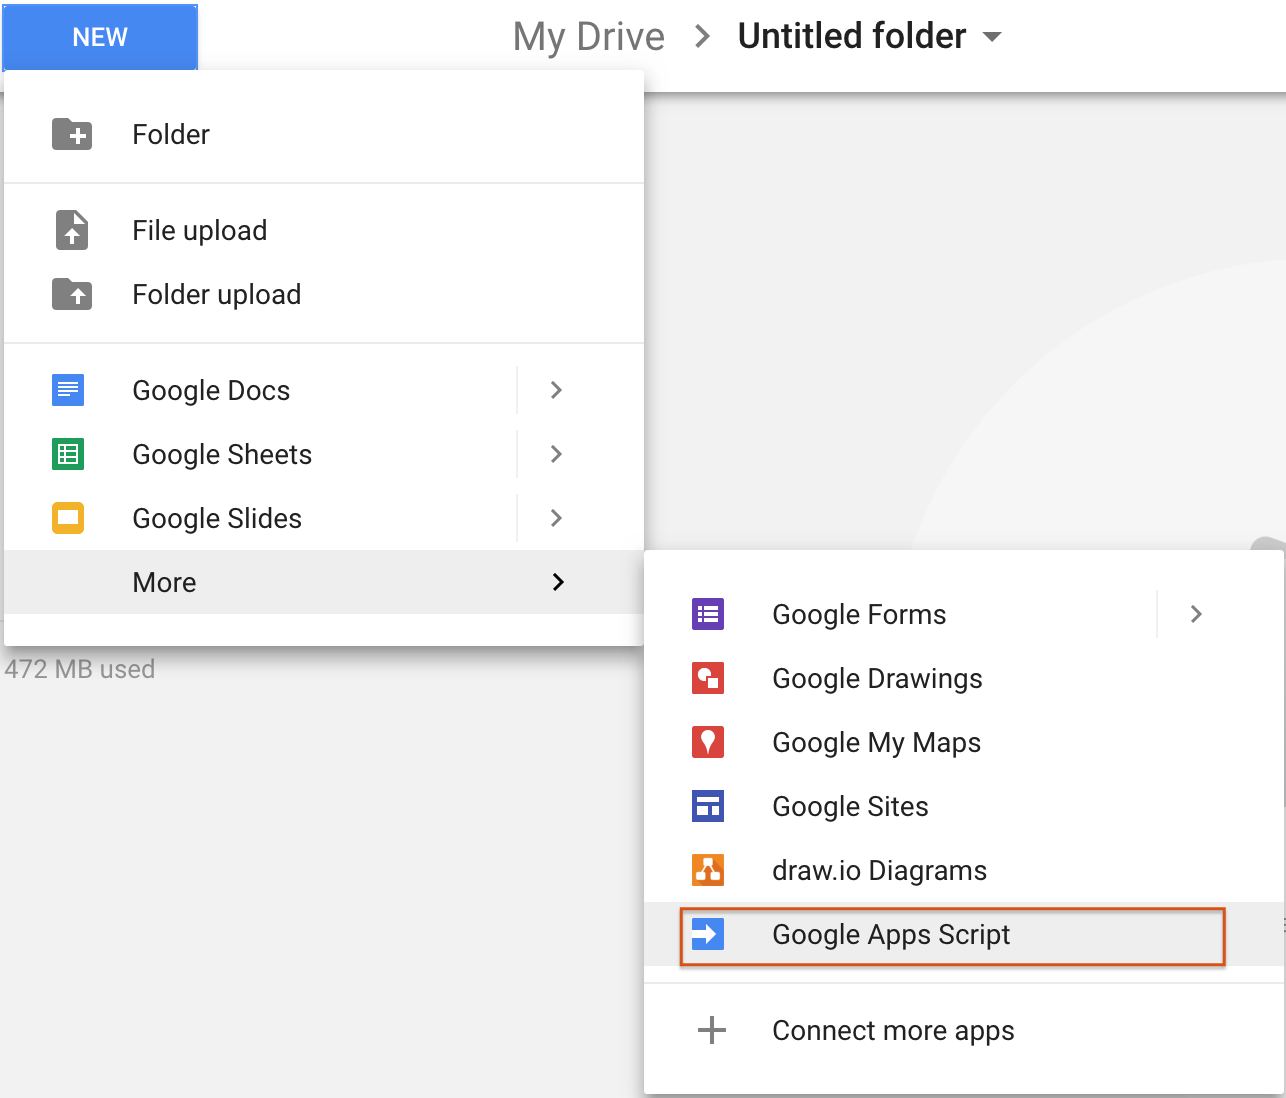This screenshot has height=1098, width=1286.
Task: Select the Folder menu entry text
Action: (x=171, y=134)
